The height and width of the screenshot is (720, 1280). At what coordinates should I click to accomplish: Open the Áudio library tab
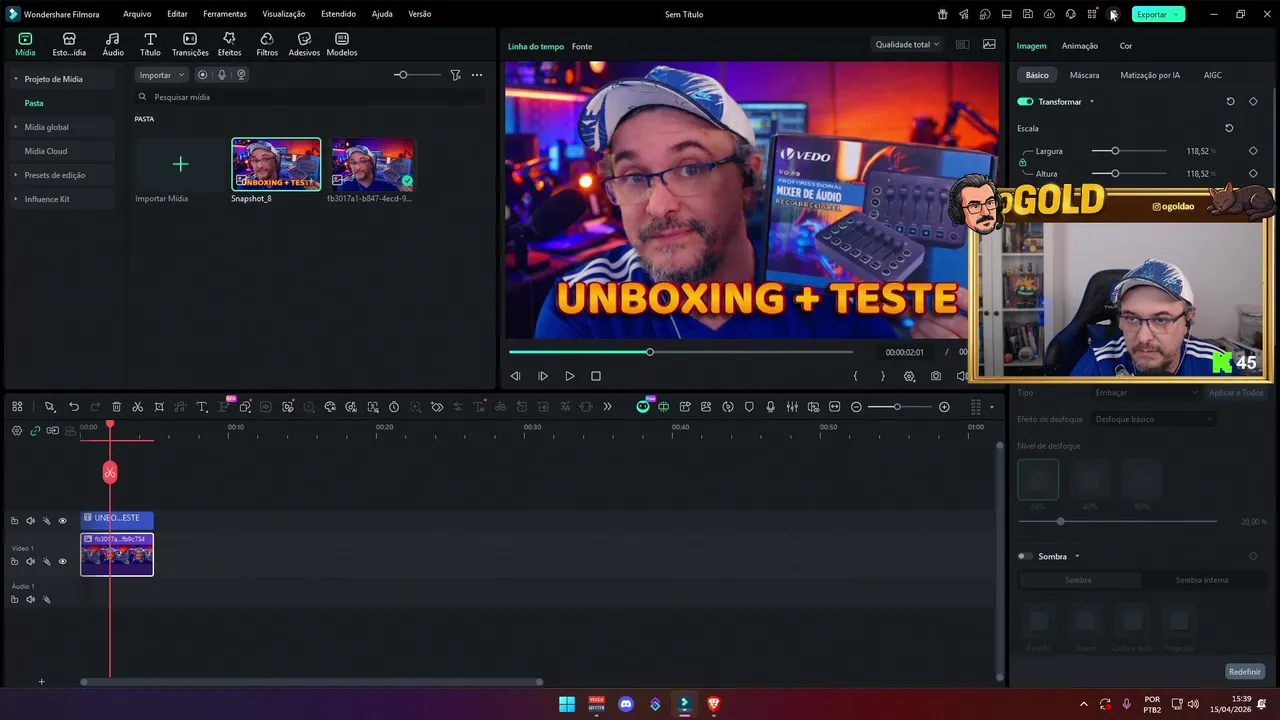pos(113,44)
